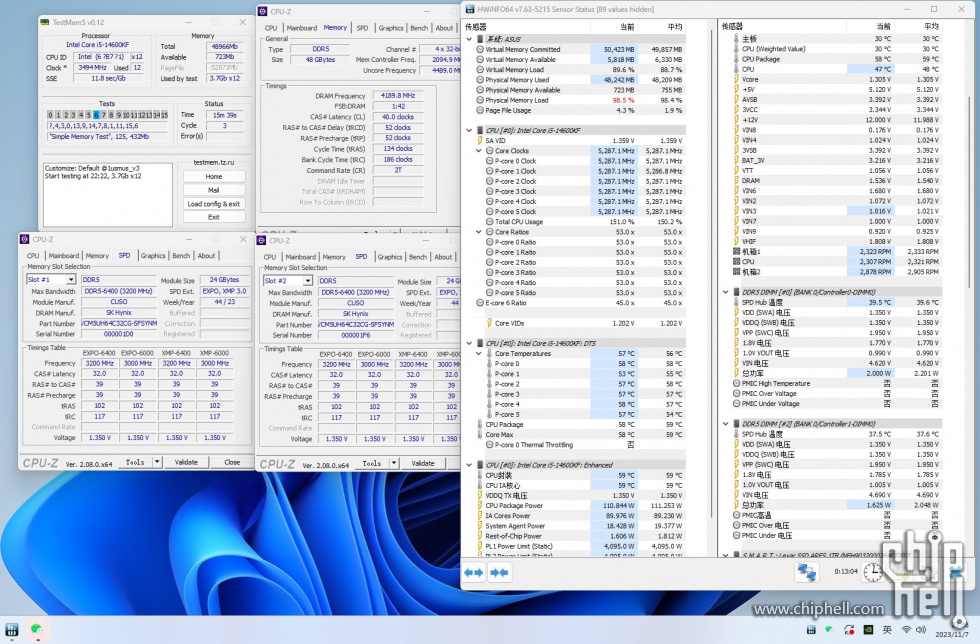This screenshot has width=980, height=644.
Task: Open SPD tab in CPU-Z Memory window
Action: pos(362,28)
